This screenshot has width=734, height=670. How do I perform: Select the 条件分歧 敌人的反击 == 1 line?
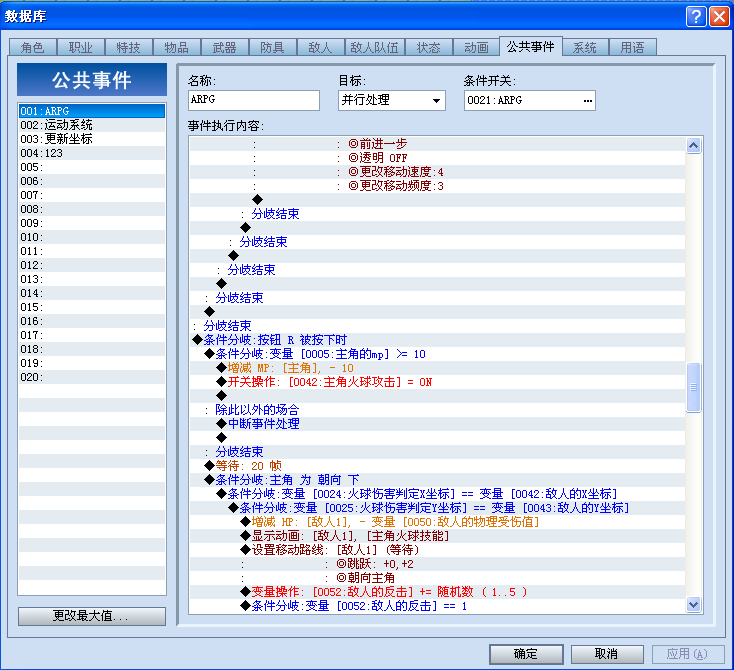point(437,606)
